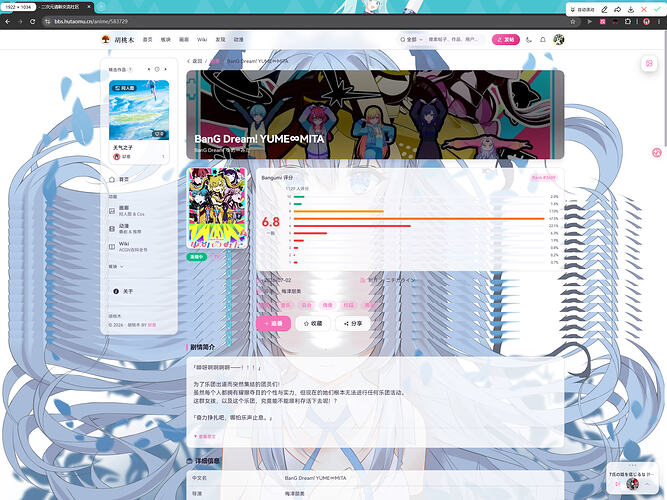Open the 板块 top navigation item
667x500 pixels.
tap(165, 40)
